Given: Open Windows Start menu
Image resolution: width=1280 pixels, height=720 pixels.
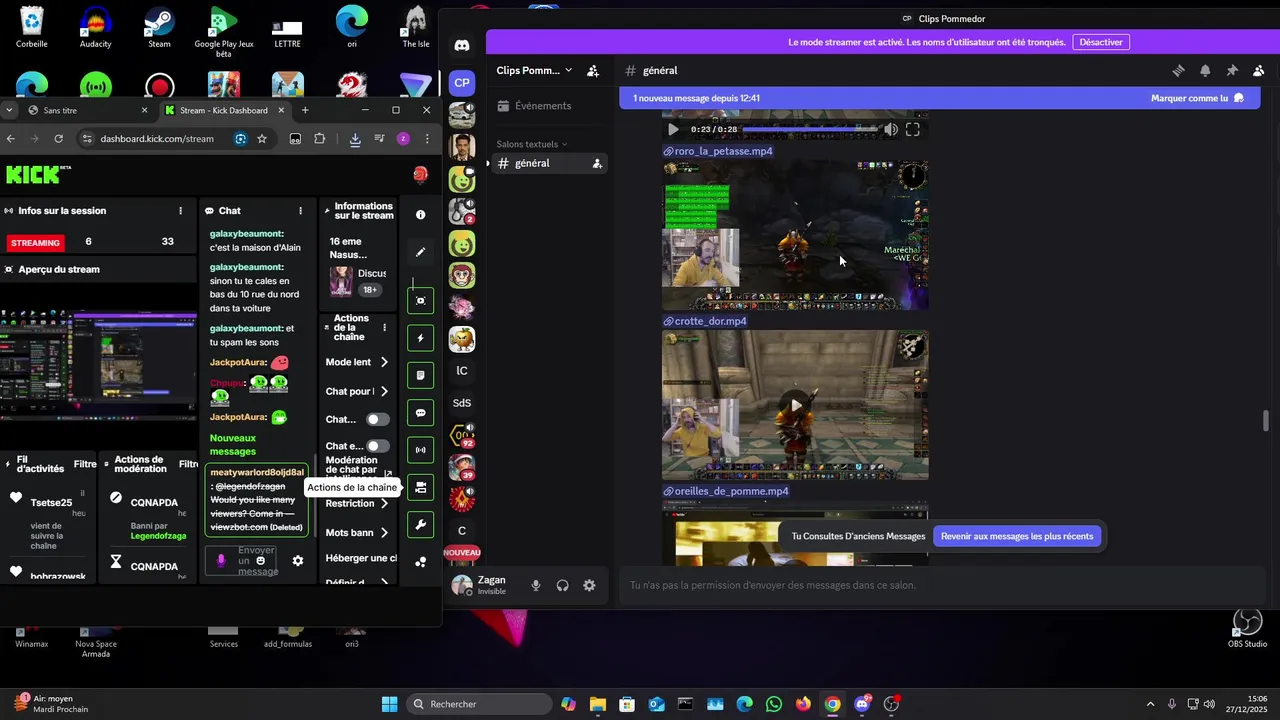Looking at the screenshot, I should click(389, 704).
